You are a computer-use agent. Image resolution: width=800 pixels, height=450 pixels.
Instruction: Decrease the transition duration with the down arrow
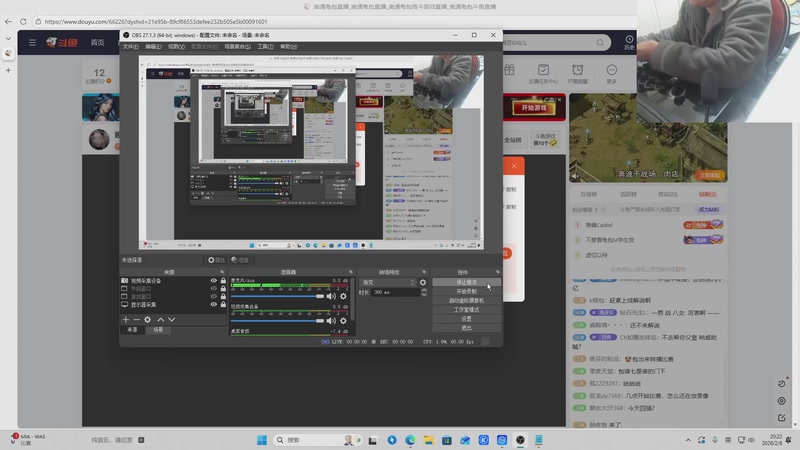(424, 294)
